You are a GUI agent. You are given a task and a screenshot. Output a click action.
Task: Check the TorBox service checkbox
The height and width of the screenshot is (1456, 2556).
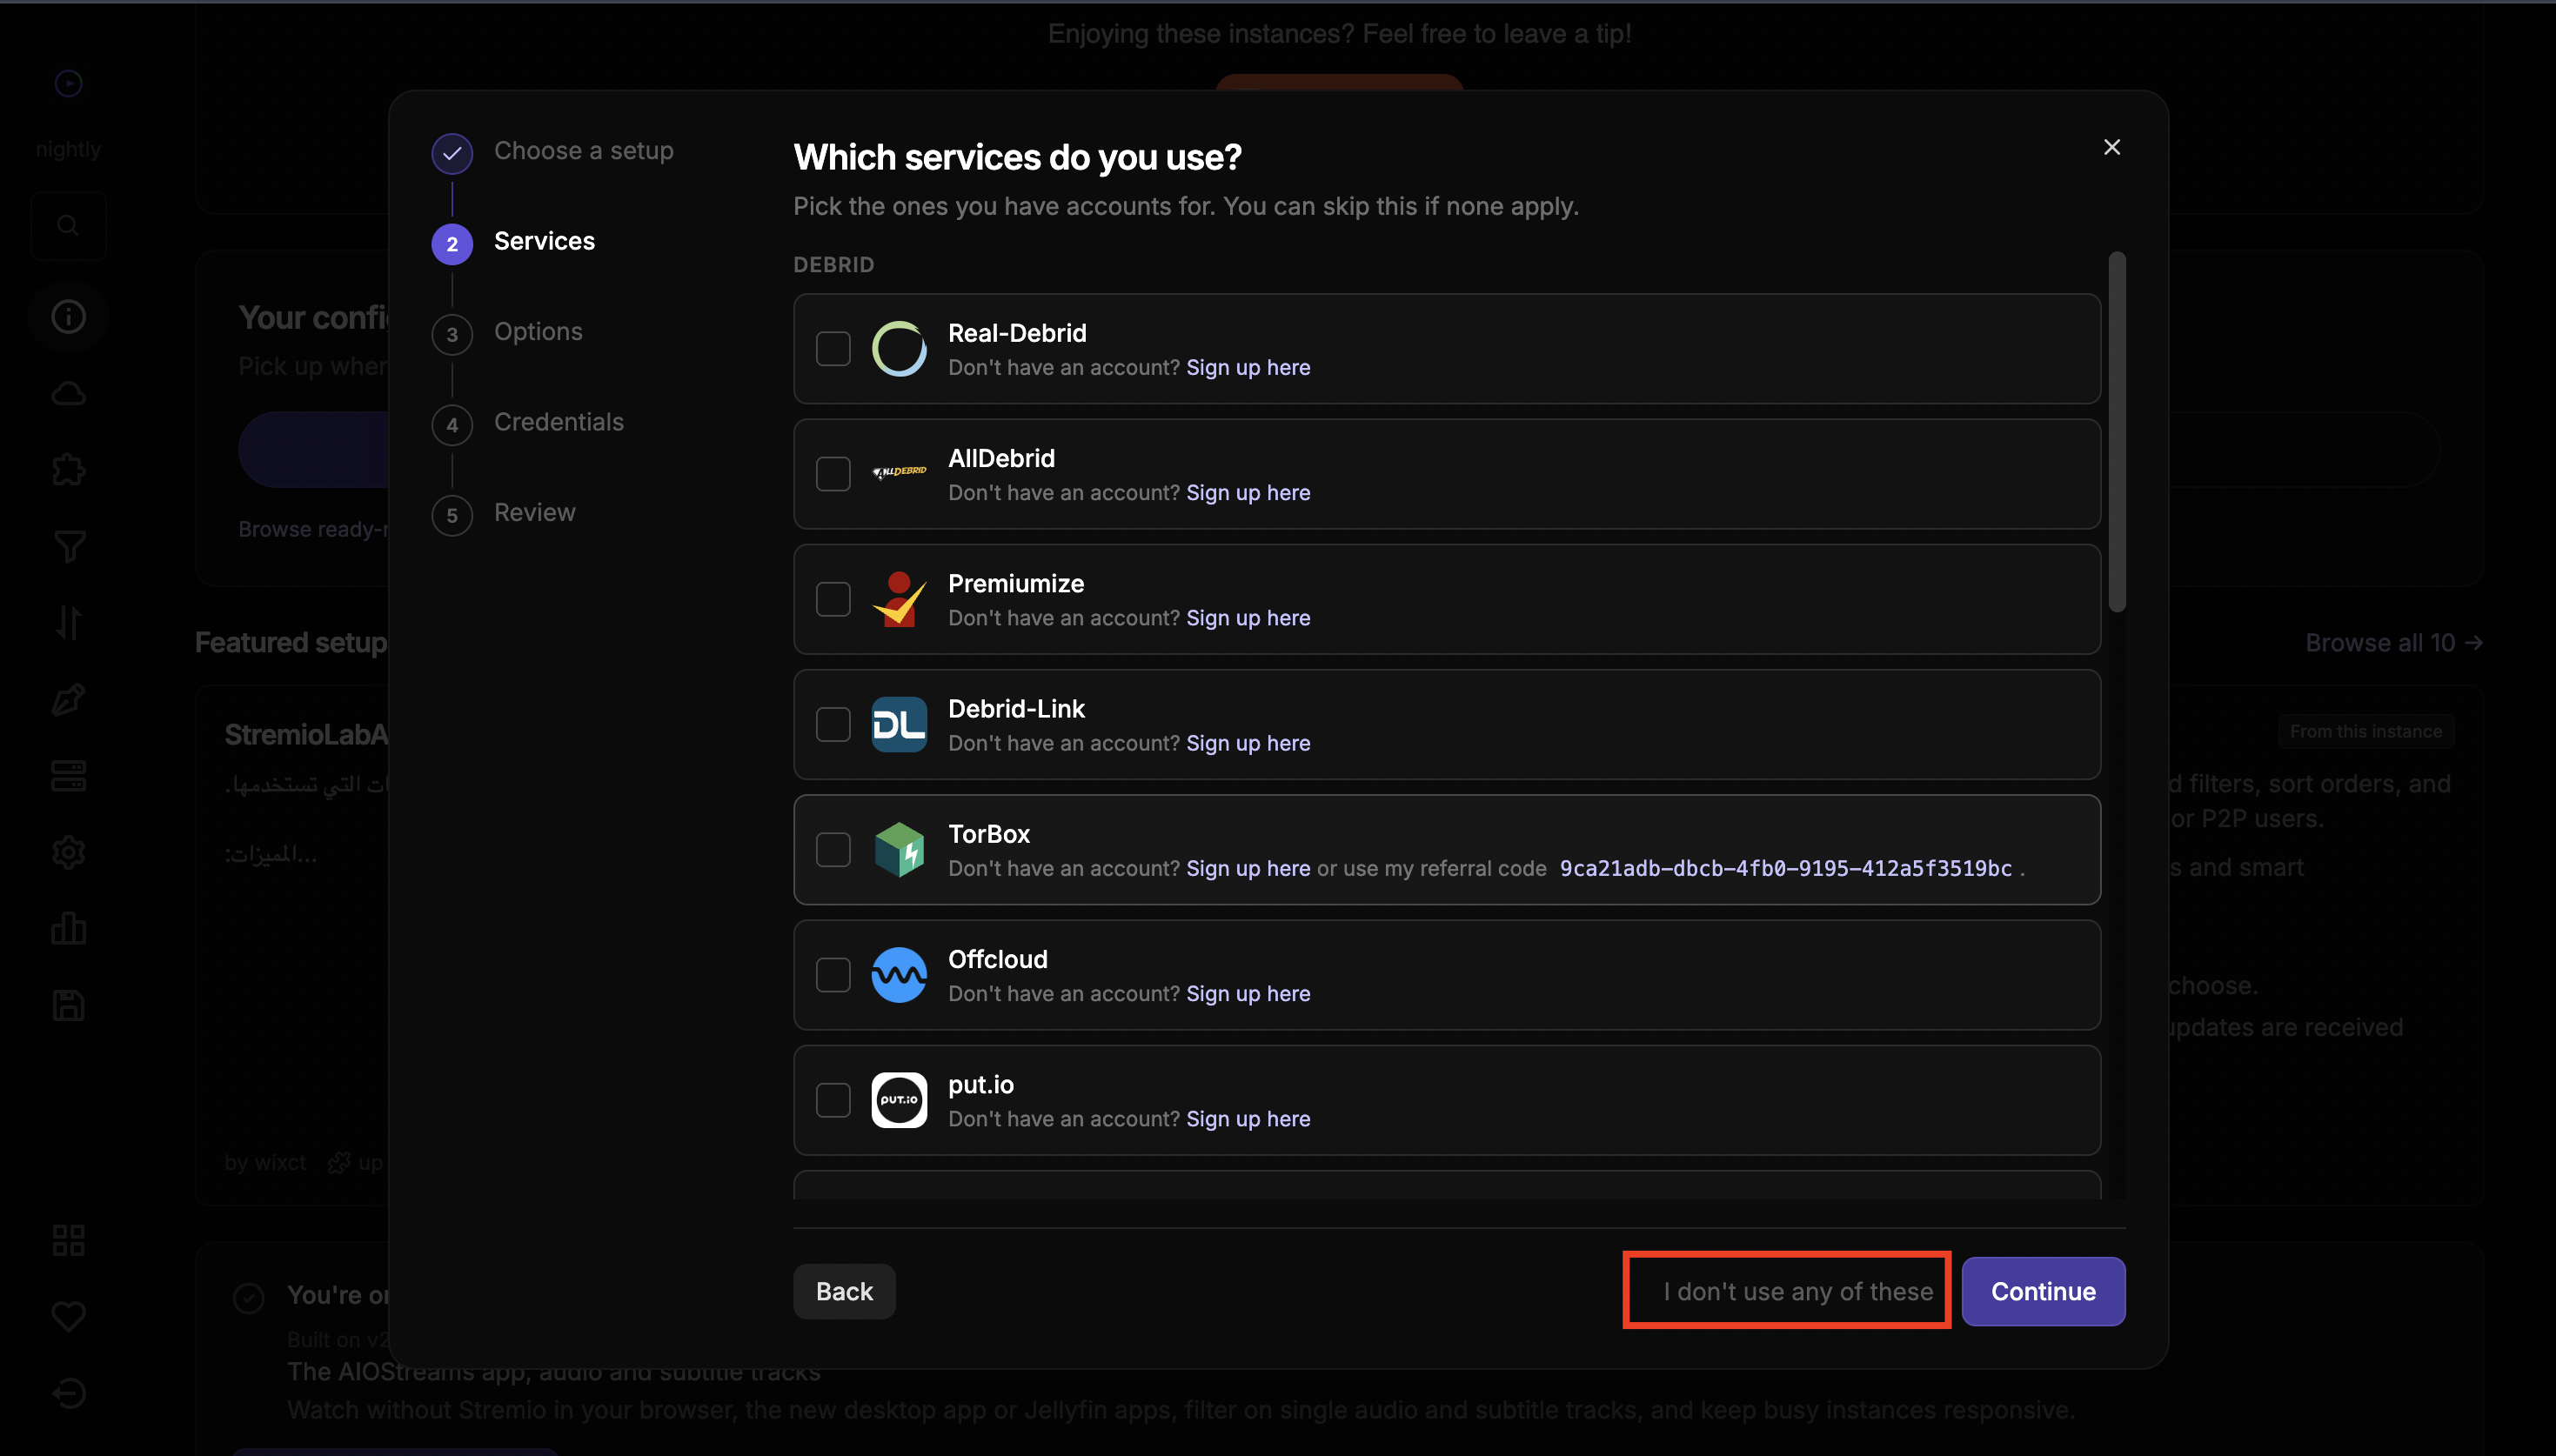pos(833,850)
